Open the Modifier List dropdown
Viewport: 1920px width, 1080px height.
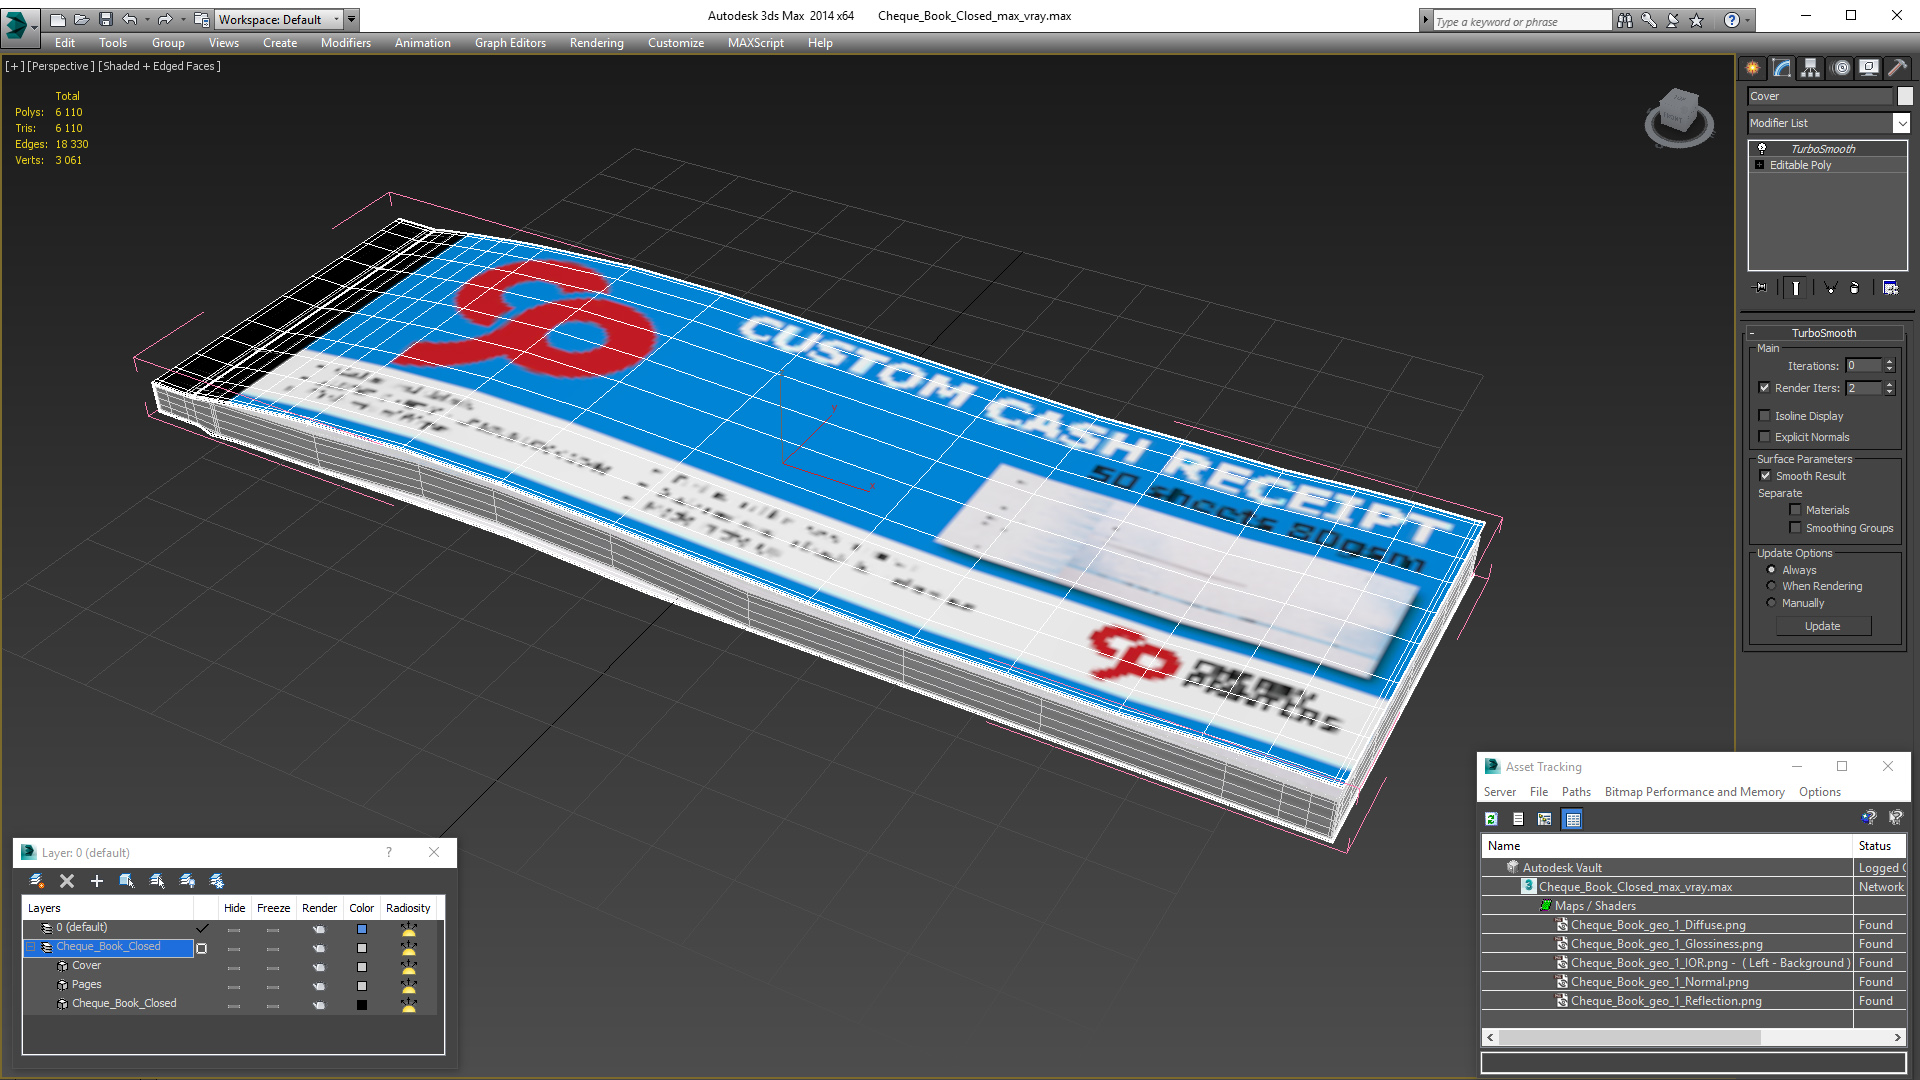coord(1901,123)
